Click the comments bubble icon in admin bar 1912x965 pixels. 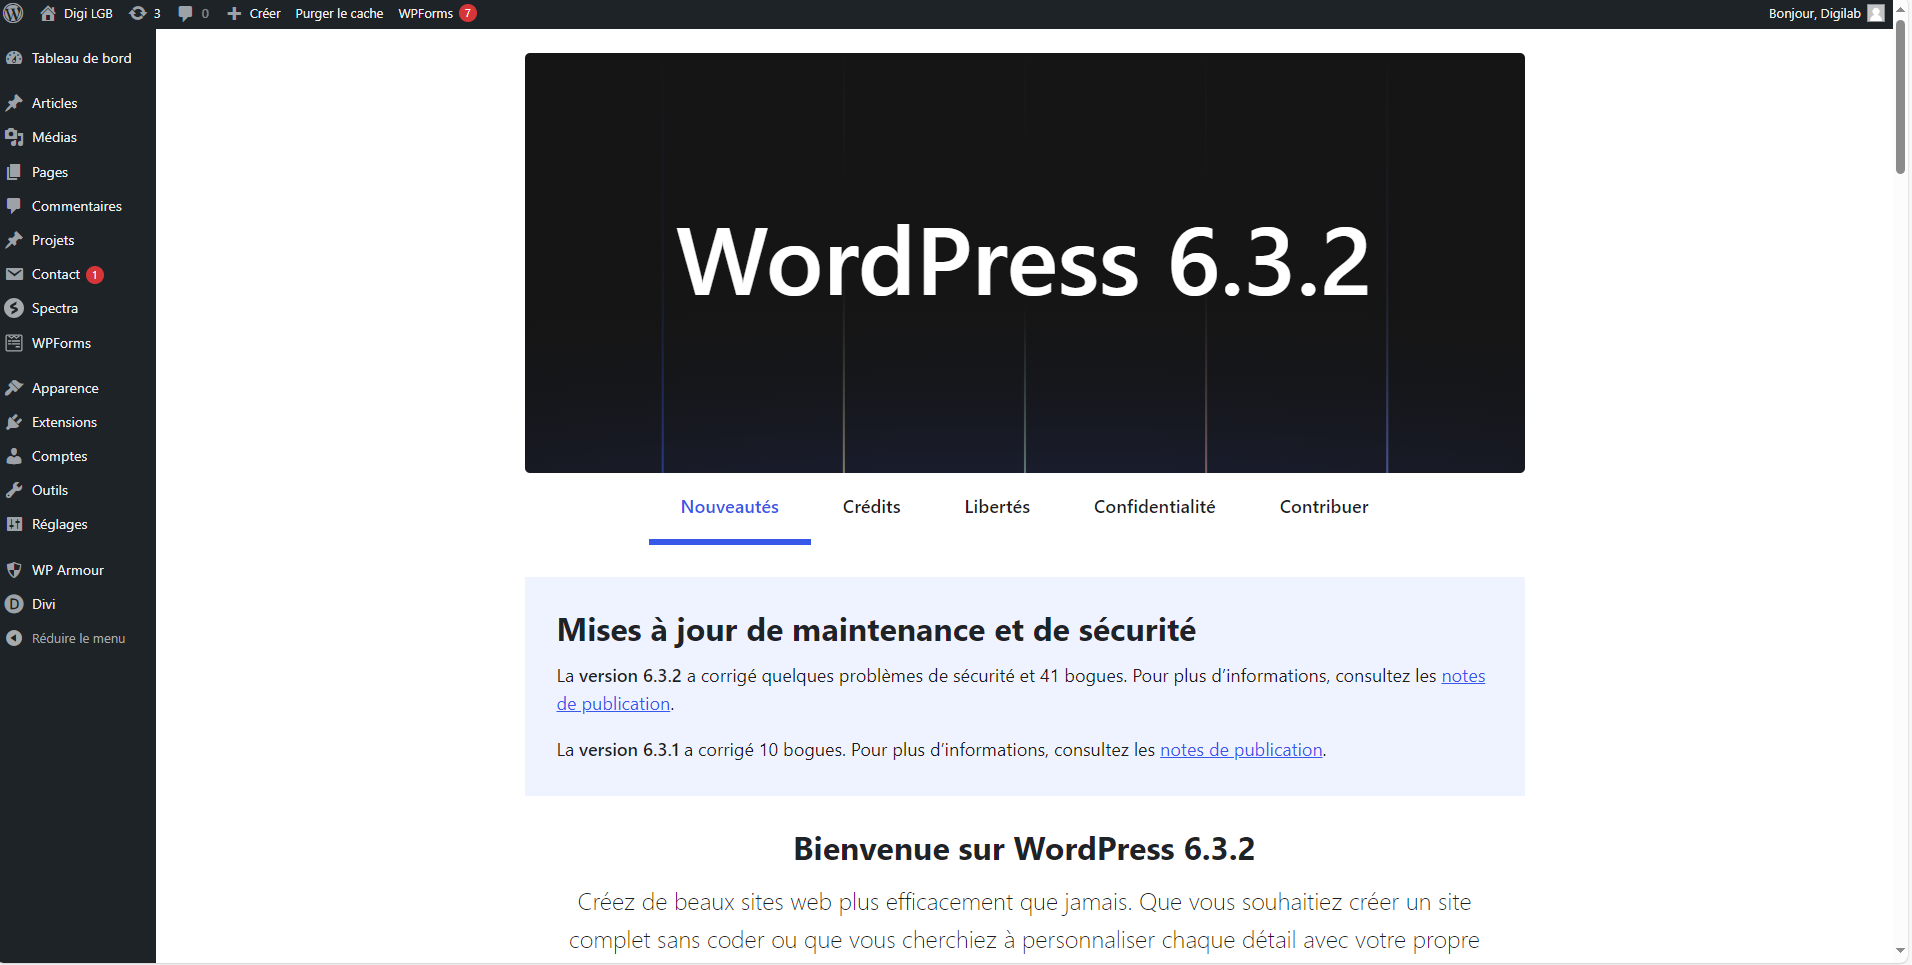pyautogui.click(x=186, y=14)
